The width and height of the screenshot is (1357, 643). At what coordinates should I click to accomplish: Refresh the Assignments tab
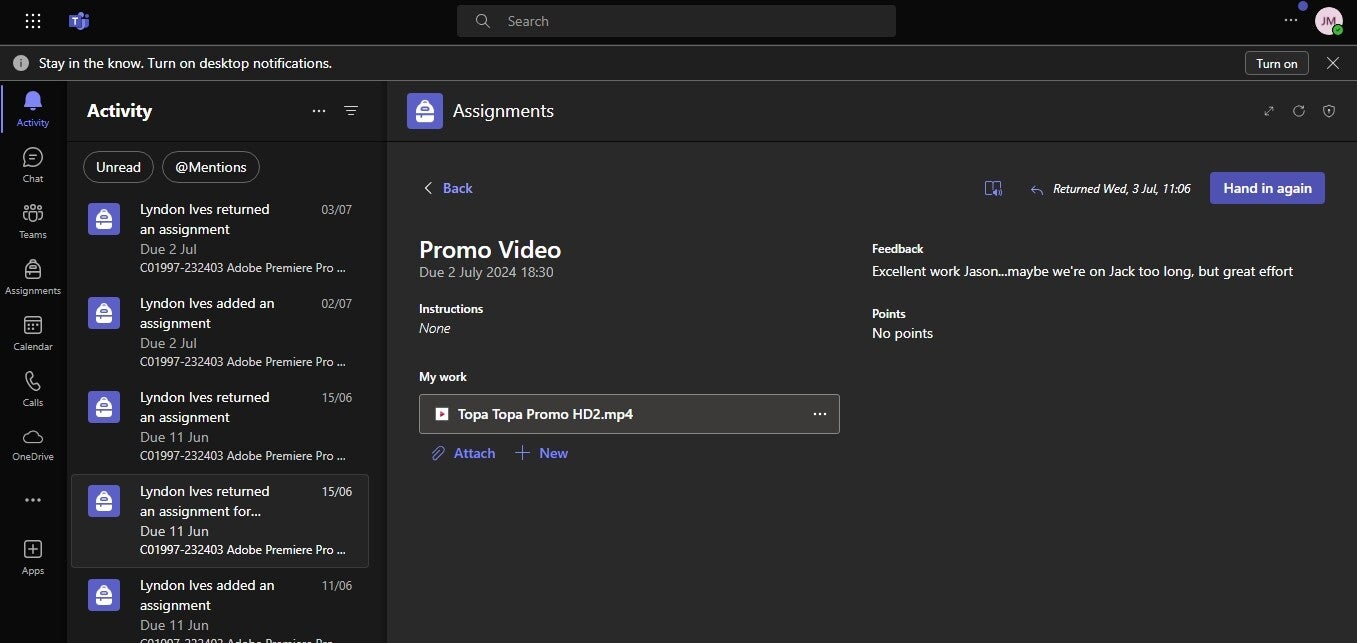click(1299, 111)
